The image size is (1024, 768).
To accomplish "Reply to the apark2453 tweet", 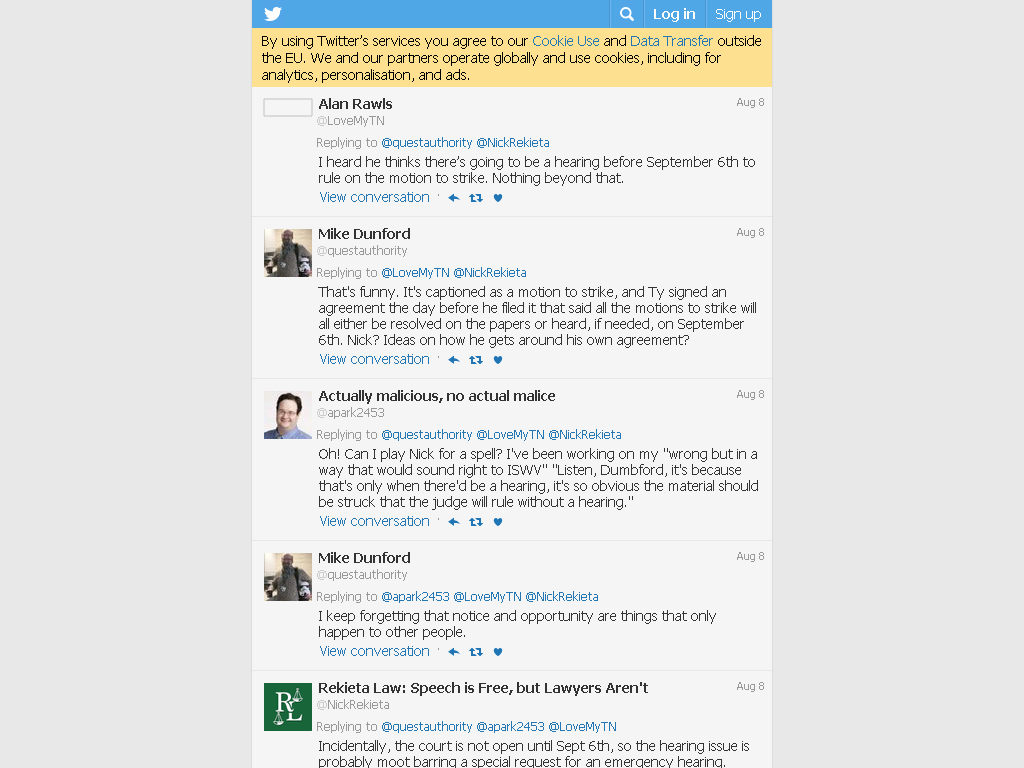I will [454, 522].
